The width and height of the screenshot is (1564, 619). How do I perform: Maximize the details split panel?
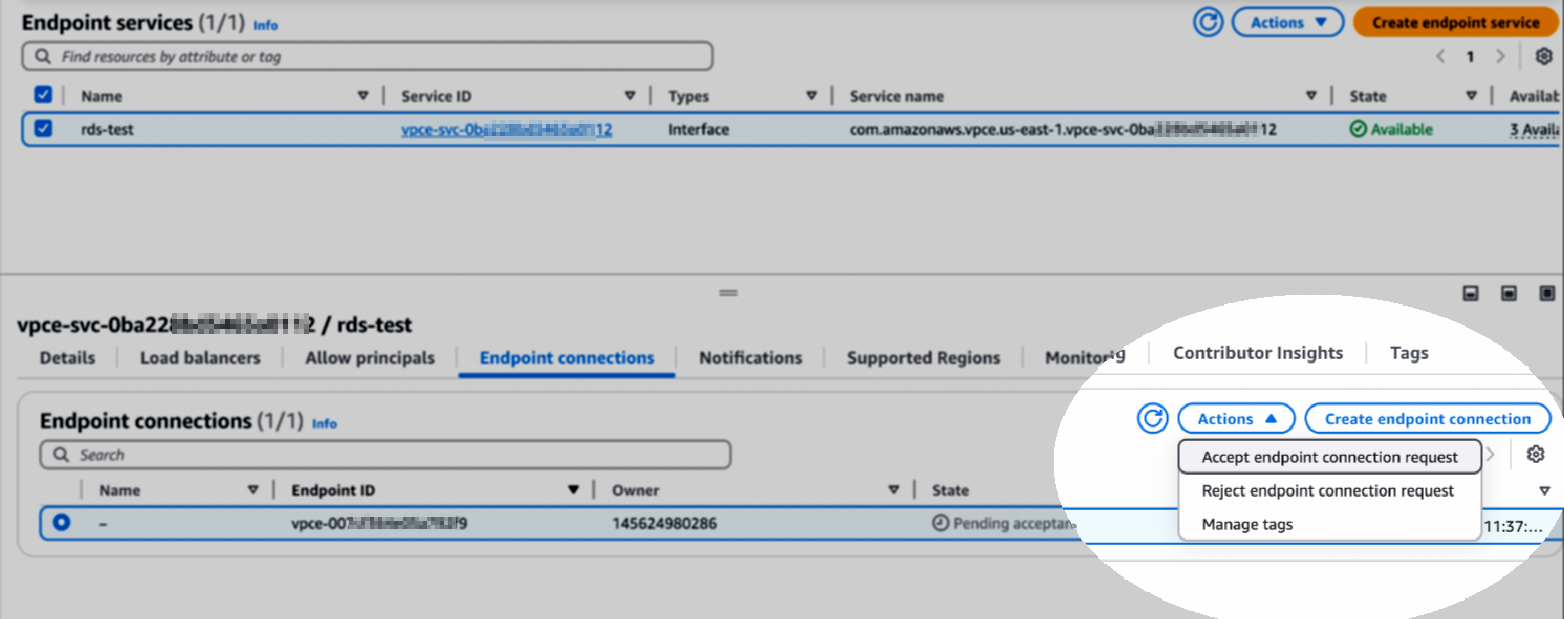click(x=1547, y=294)
